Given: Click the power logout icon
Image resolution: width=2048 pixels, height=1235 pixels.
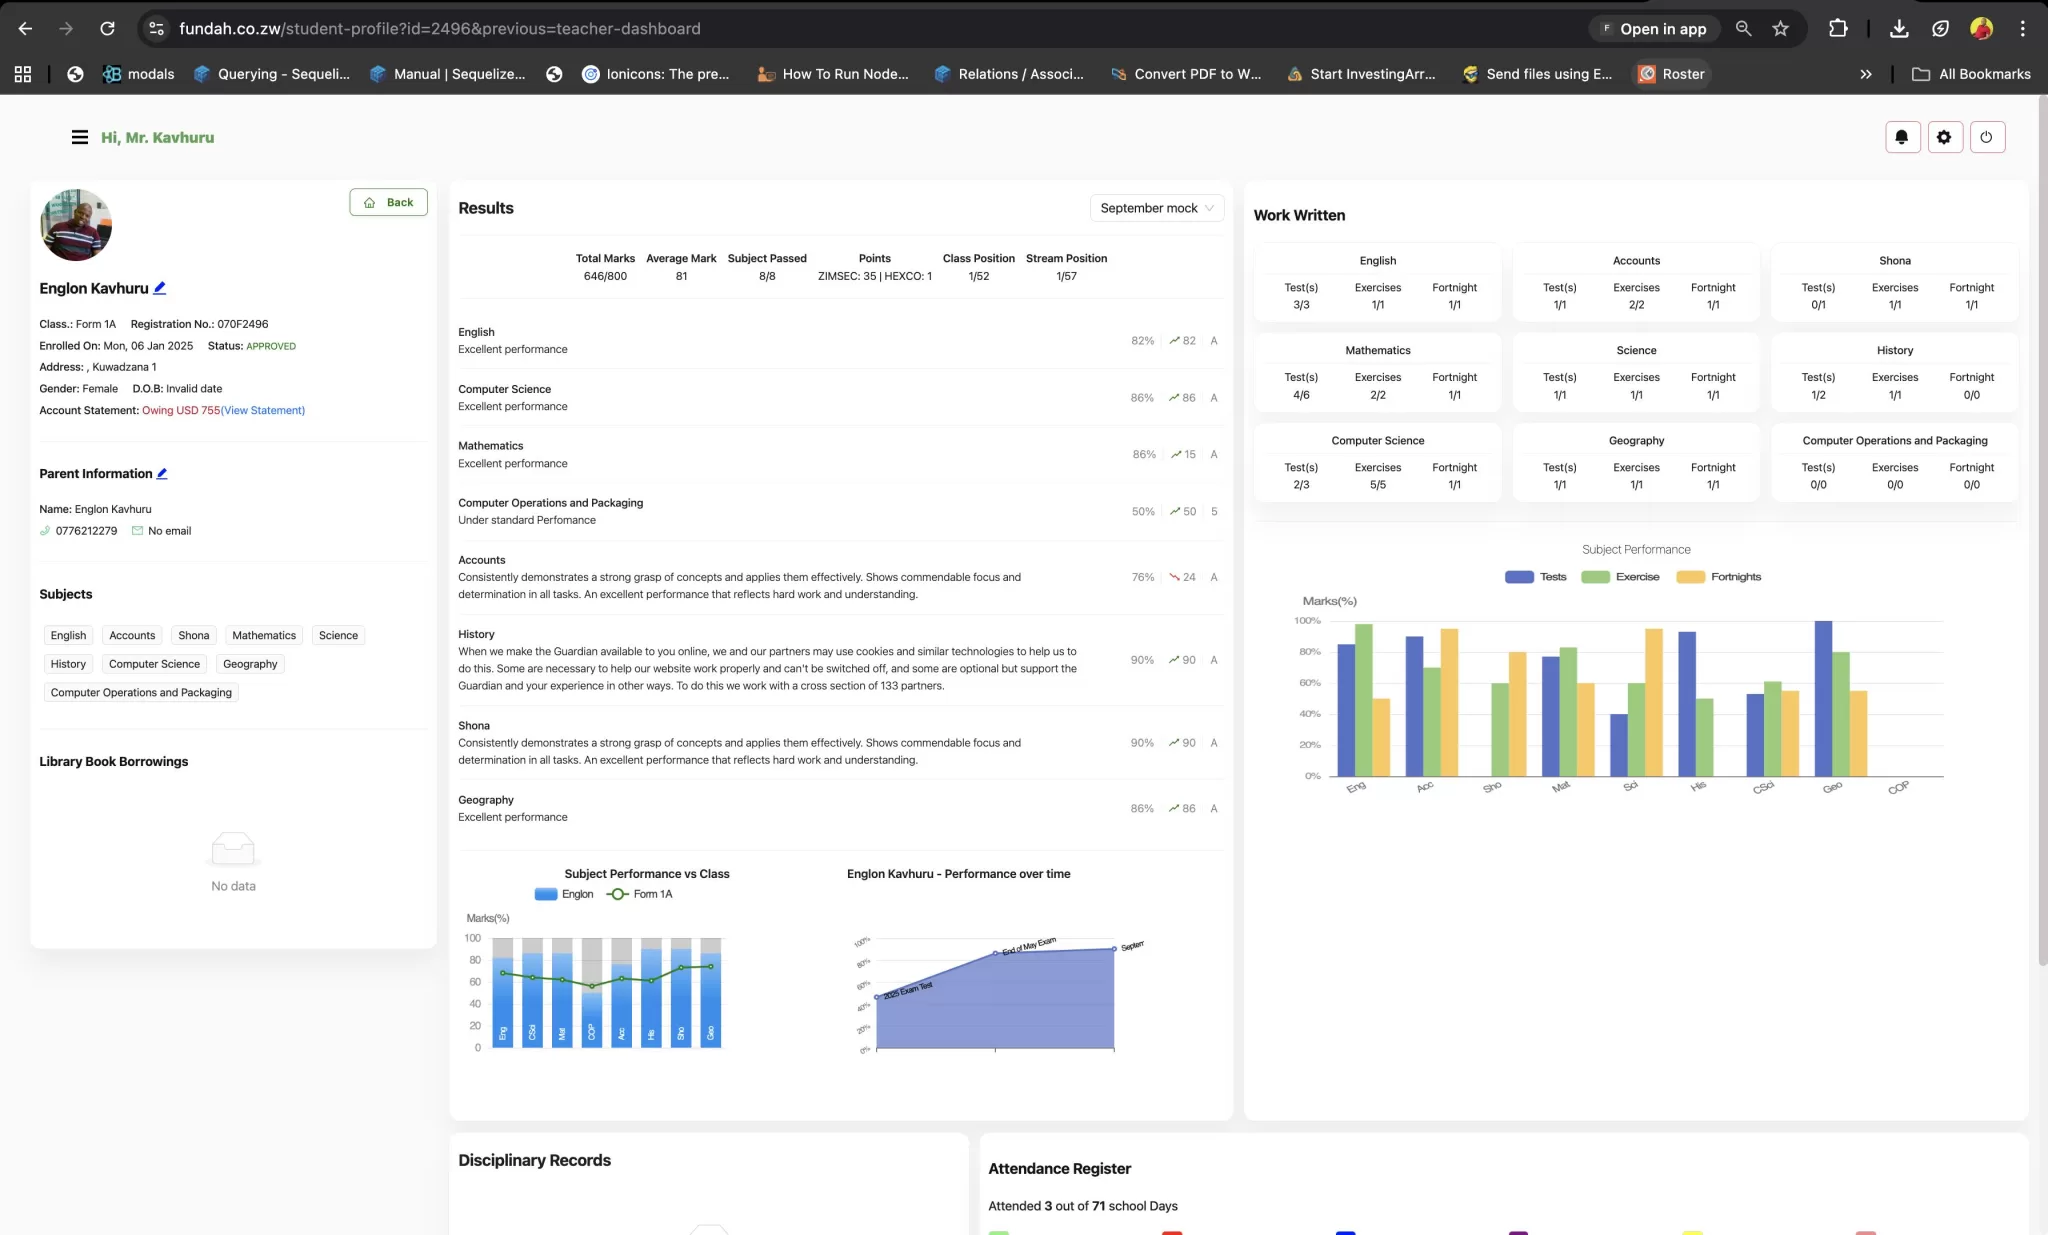Looking at the screenshot, I should click(1987, 137).
